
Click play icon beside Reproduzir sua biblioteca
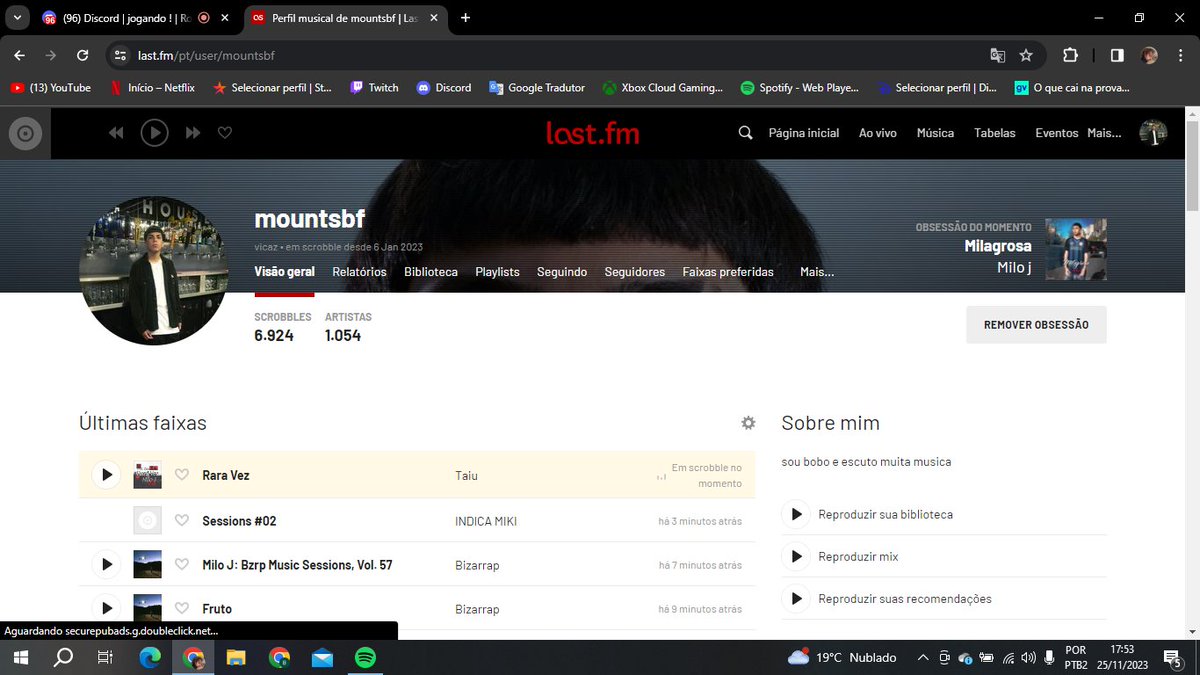click(x=796, y=514)
